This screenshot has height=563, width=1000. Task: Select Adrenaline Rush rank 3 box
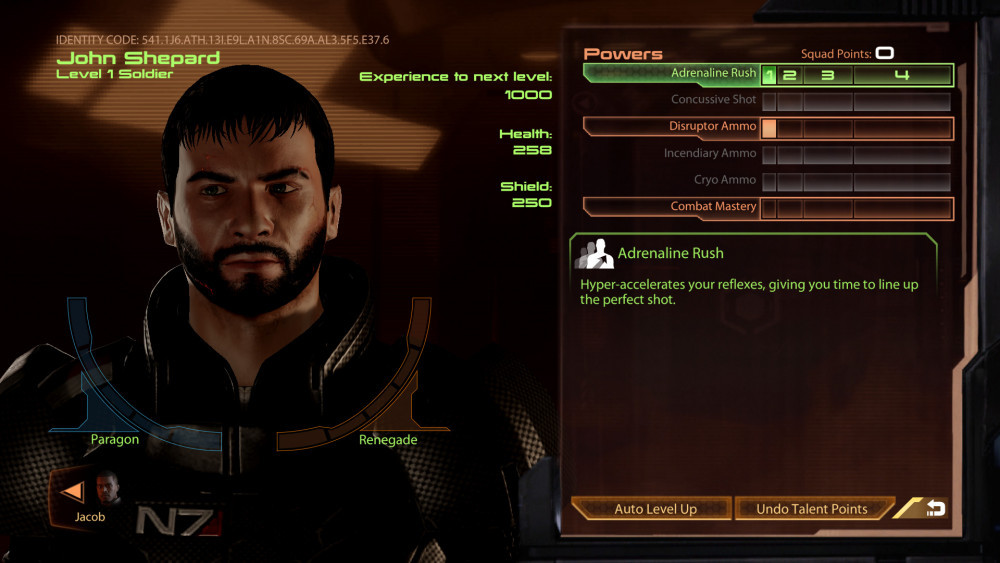pos(828,75)
